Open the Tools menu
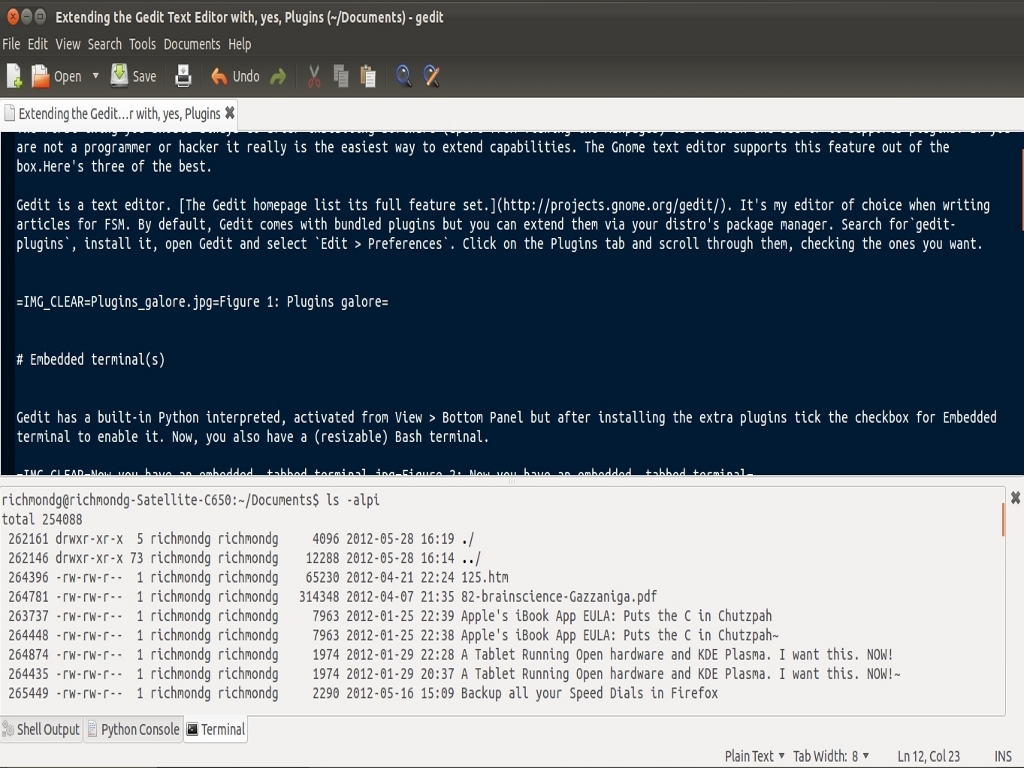This screenshot has width=1024, height=768. pyautogui.click(x=142, y=44)
